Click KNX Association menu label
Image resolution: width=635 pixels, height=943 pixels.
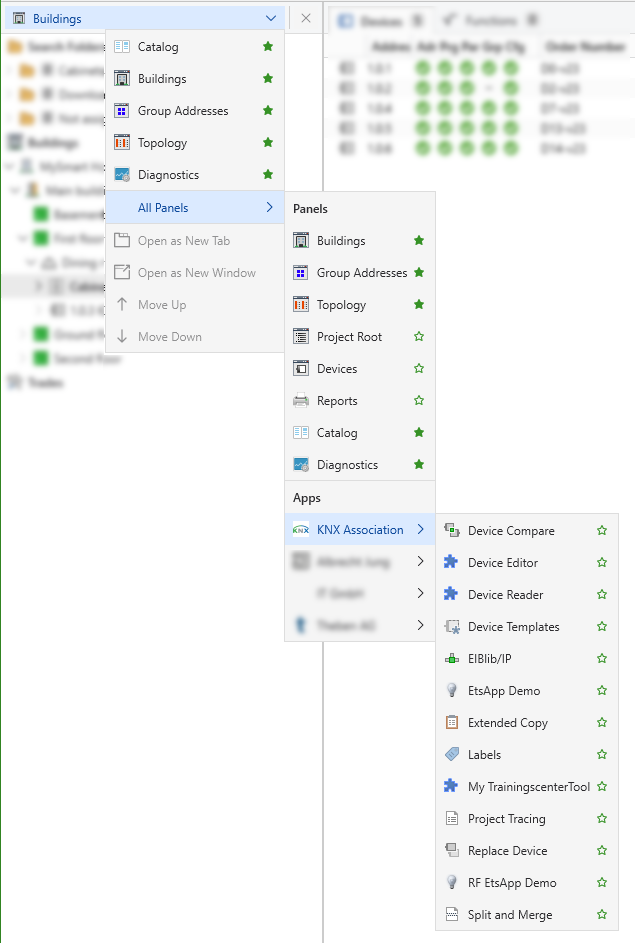[x=360, y=530]
